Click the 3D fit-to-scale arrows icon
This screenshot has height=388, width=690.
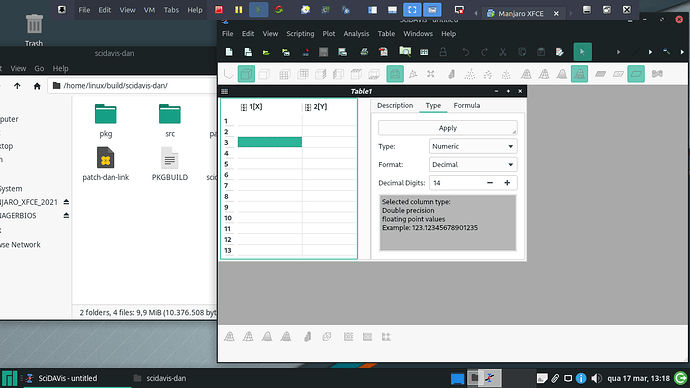click(x=430, y=74)
